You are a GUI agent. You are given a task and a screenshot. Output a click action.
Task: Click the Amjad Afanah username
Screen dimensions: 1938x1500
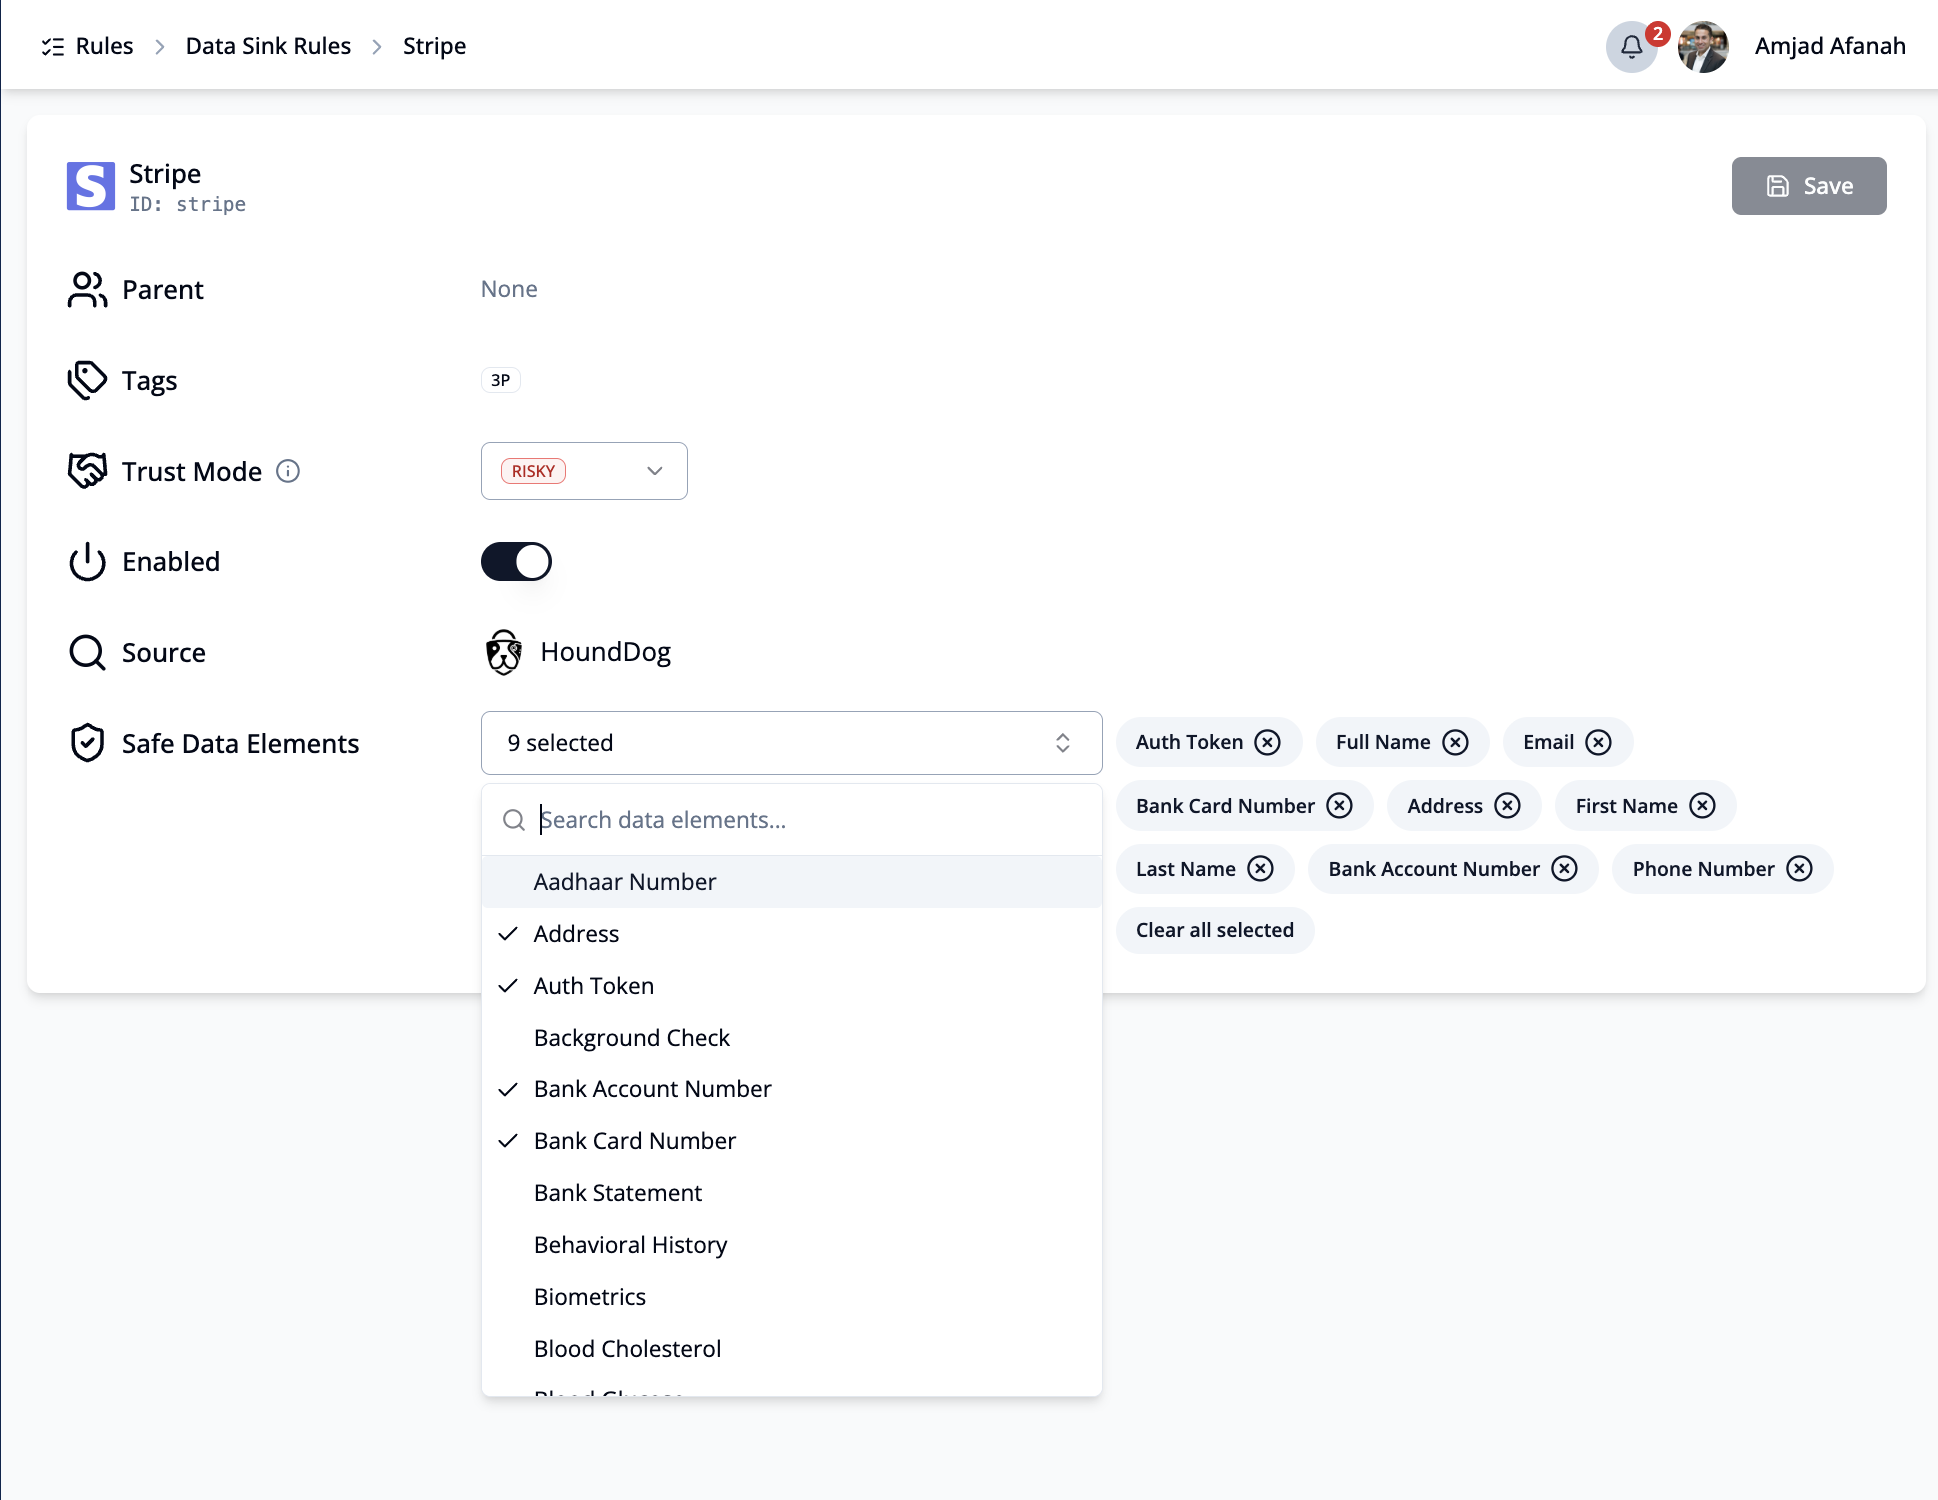point(1830,46)
